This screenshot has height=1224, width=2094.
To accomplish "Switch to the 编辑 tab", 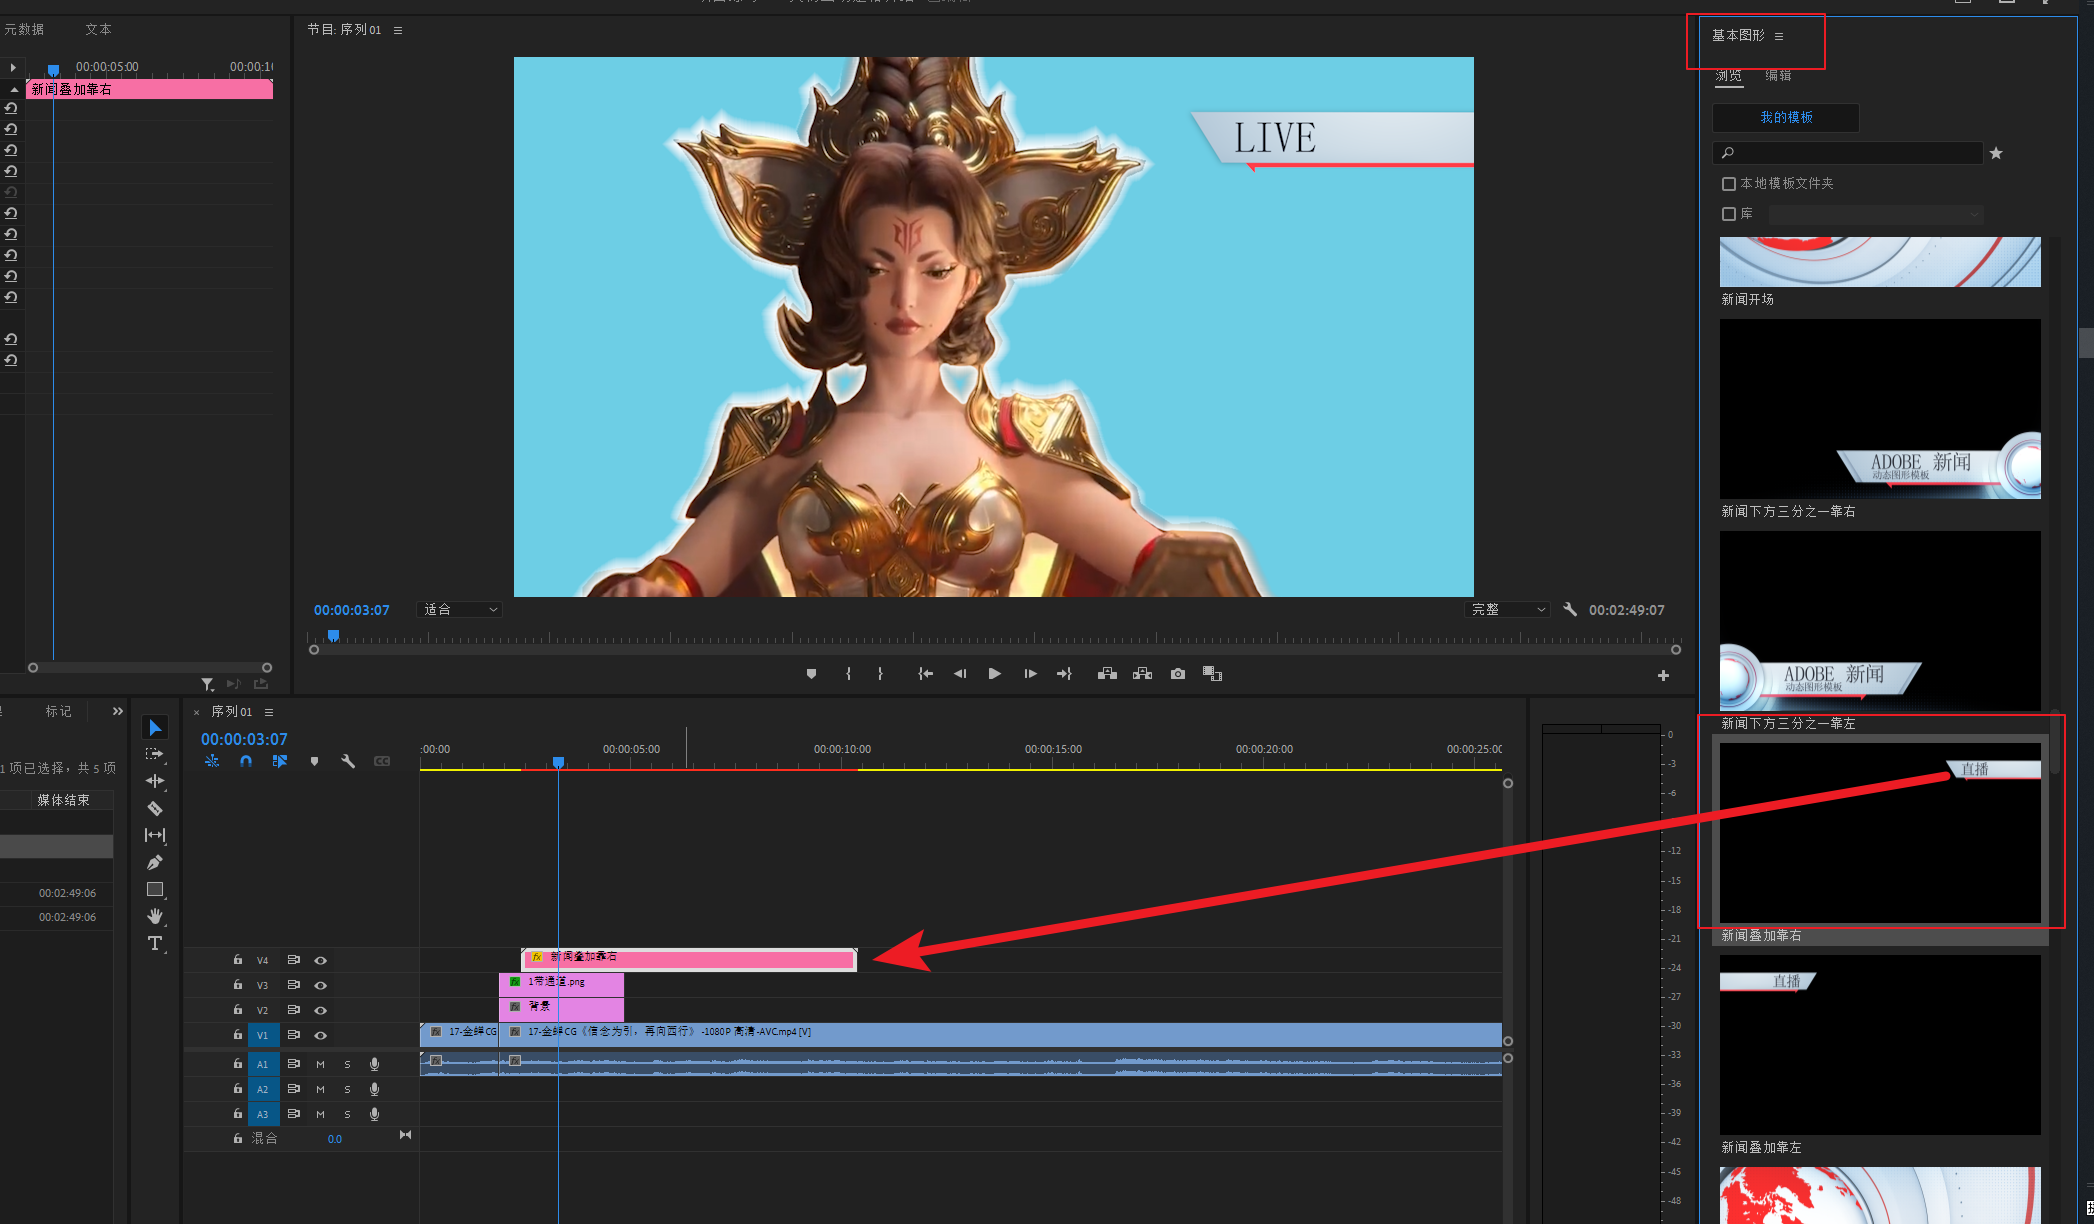I will tap(1778, 76).
